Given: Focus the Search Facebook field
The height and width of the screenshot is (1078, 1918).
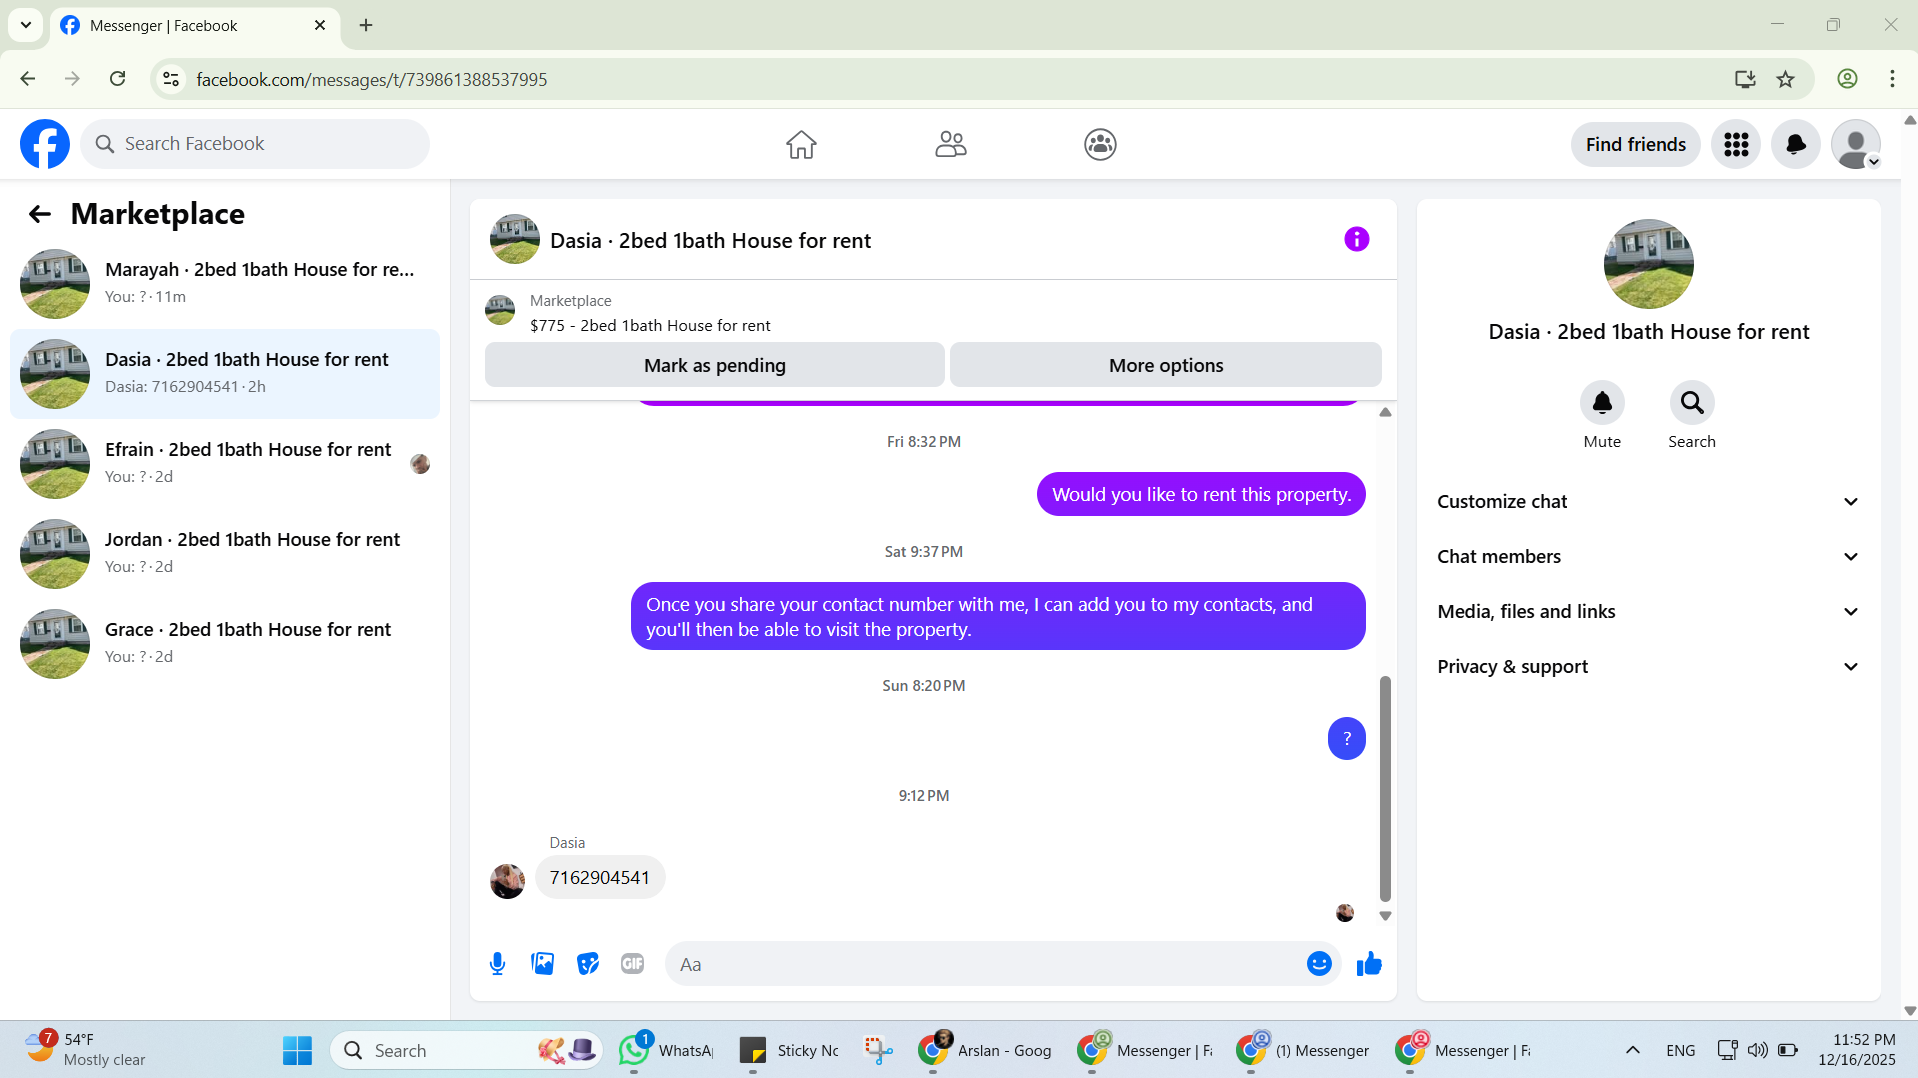Looking at the screenshot, I should [x=255, y=144].
